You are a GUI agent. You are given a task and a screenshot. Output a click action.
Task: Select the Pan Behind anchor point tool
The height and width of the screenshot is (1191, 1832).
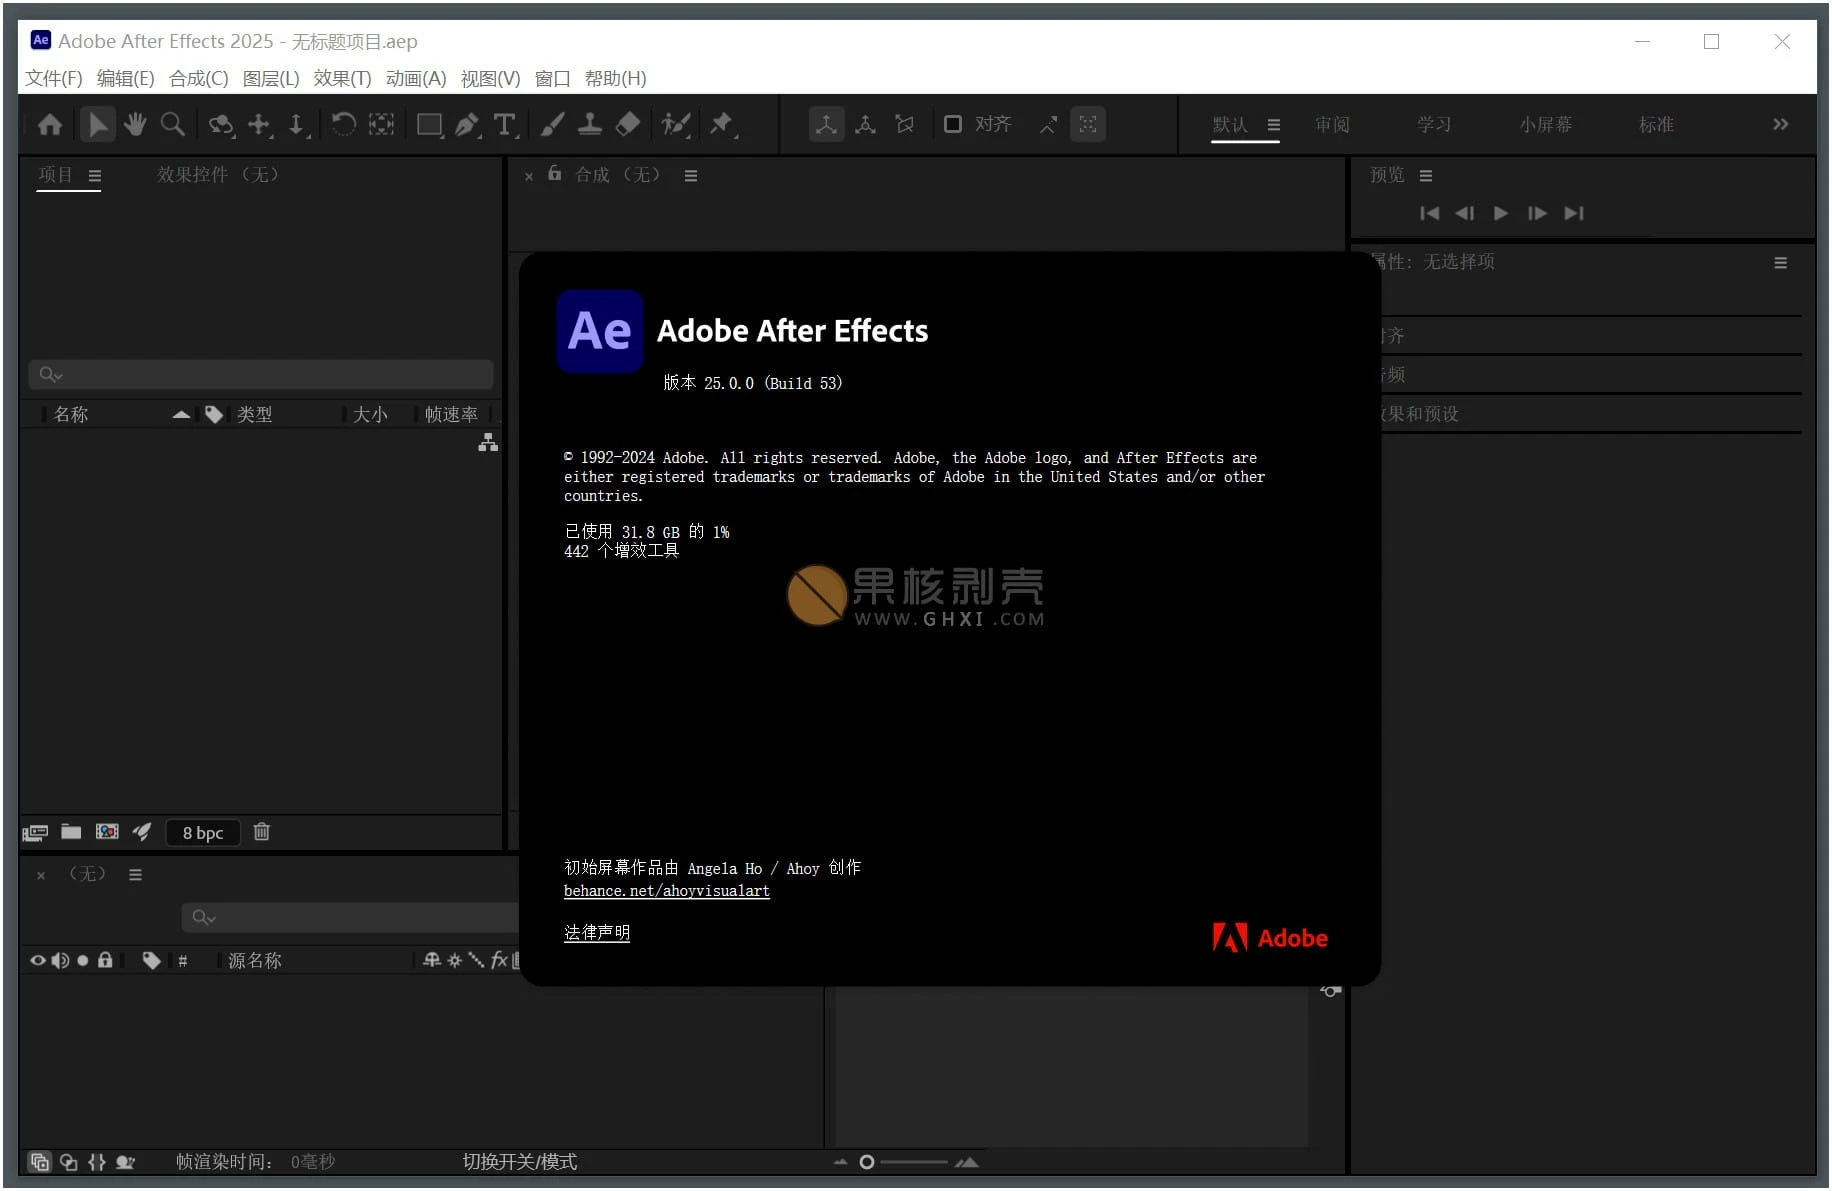point(381,125)
